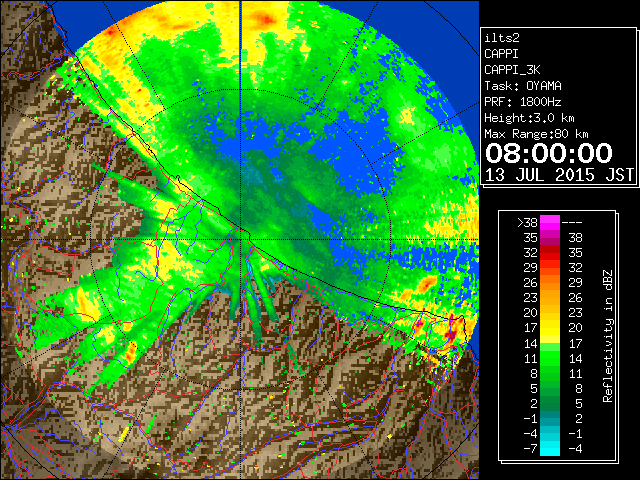Click the 'ilts2' label in info box
Image resolution: width=640 pixels, height=480 pixels.
coord(502,38)
